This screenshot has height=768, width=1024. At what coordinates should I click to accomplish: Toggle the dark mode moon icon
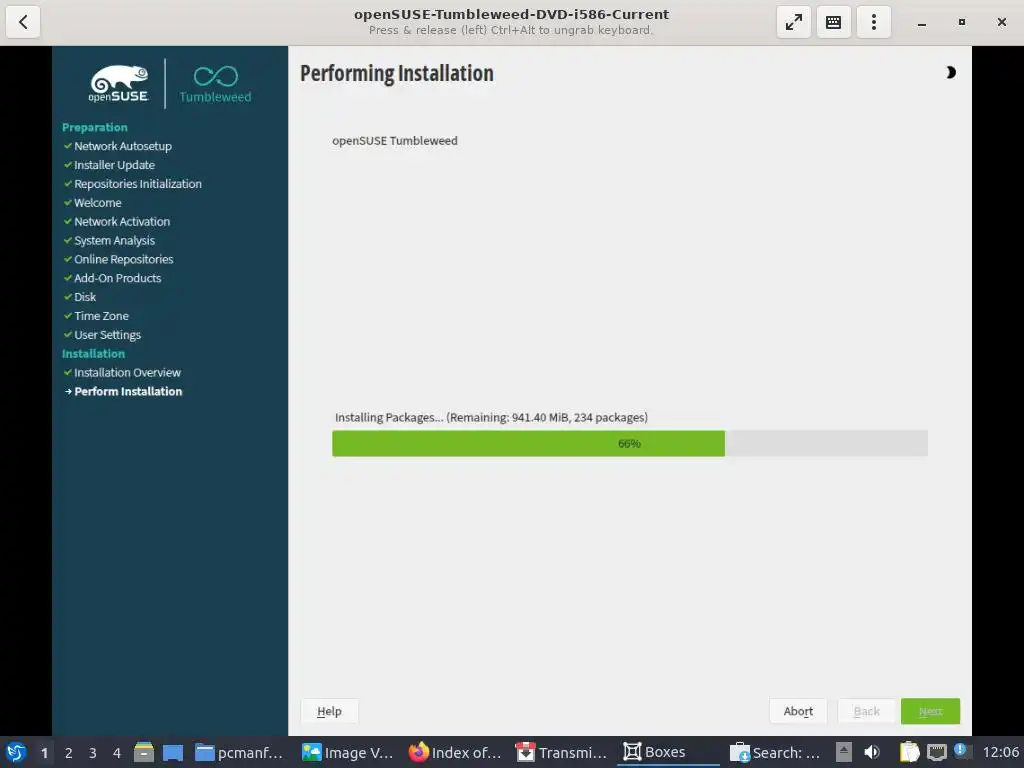[x=951, y=72]
